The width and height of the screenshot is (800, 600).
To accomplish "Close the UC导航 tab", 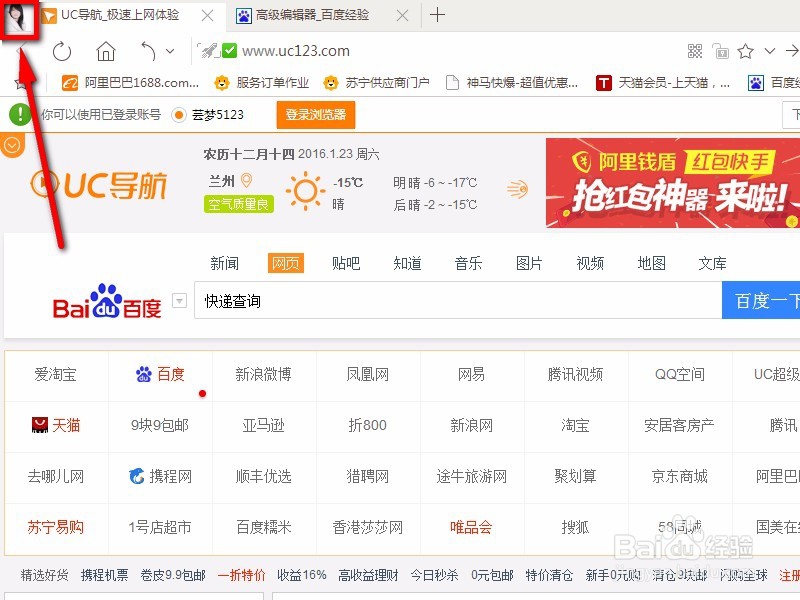I will coord(207,16).
